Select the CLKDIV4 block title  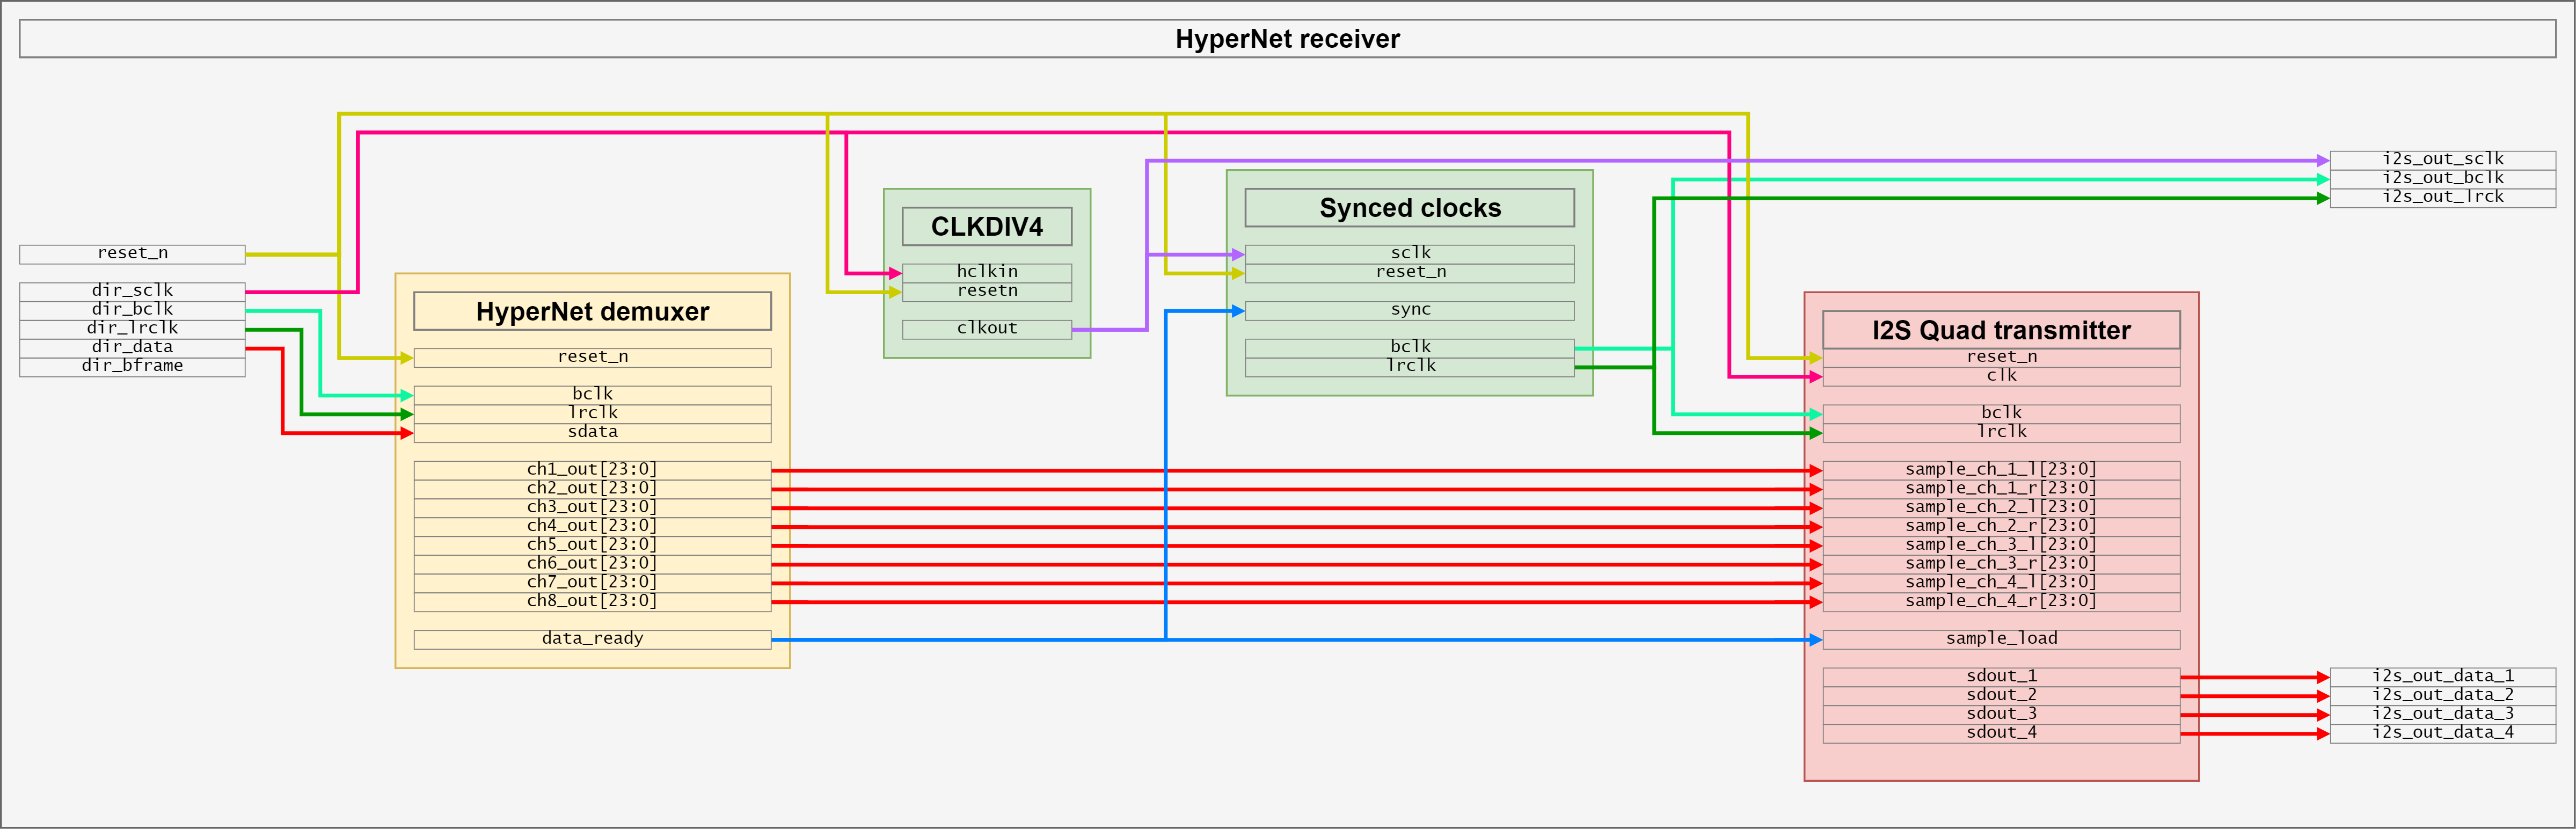point(986,227)
